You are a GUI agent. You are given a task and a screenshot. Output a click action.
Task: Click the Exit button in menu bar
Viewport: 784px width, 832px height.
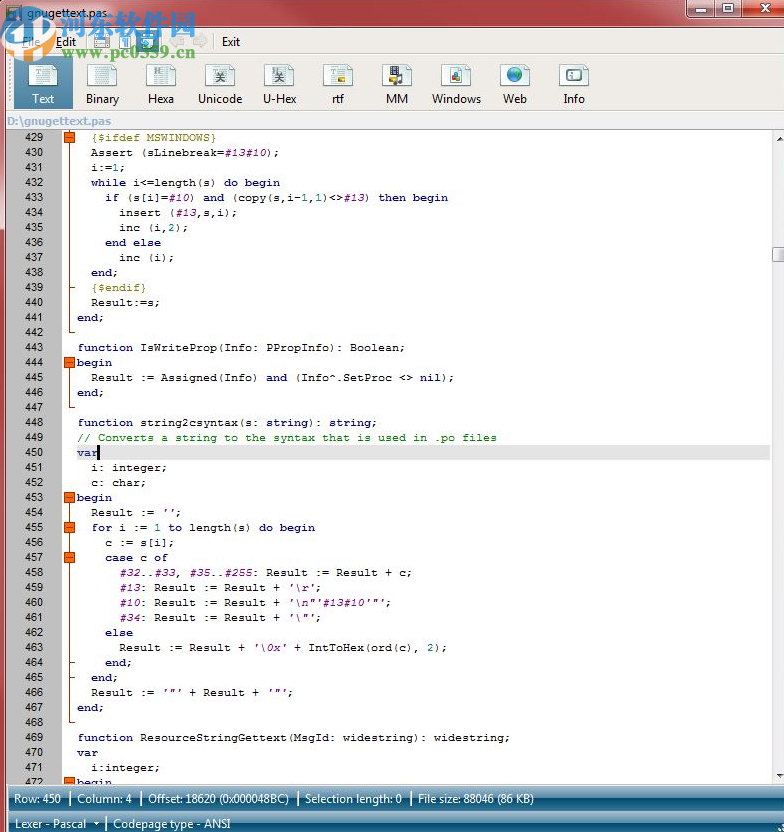point(231,42)
